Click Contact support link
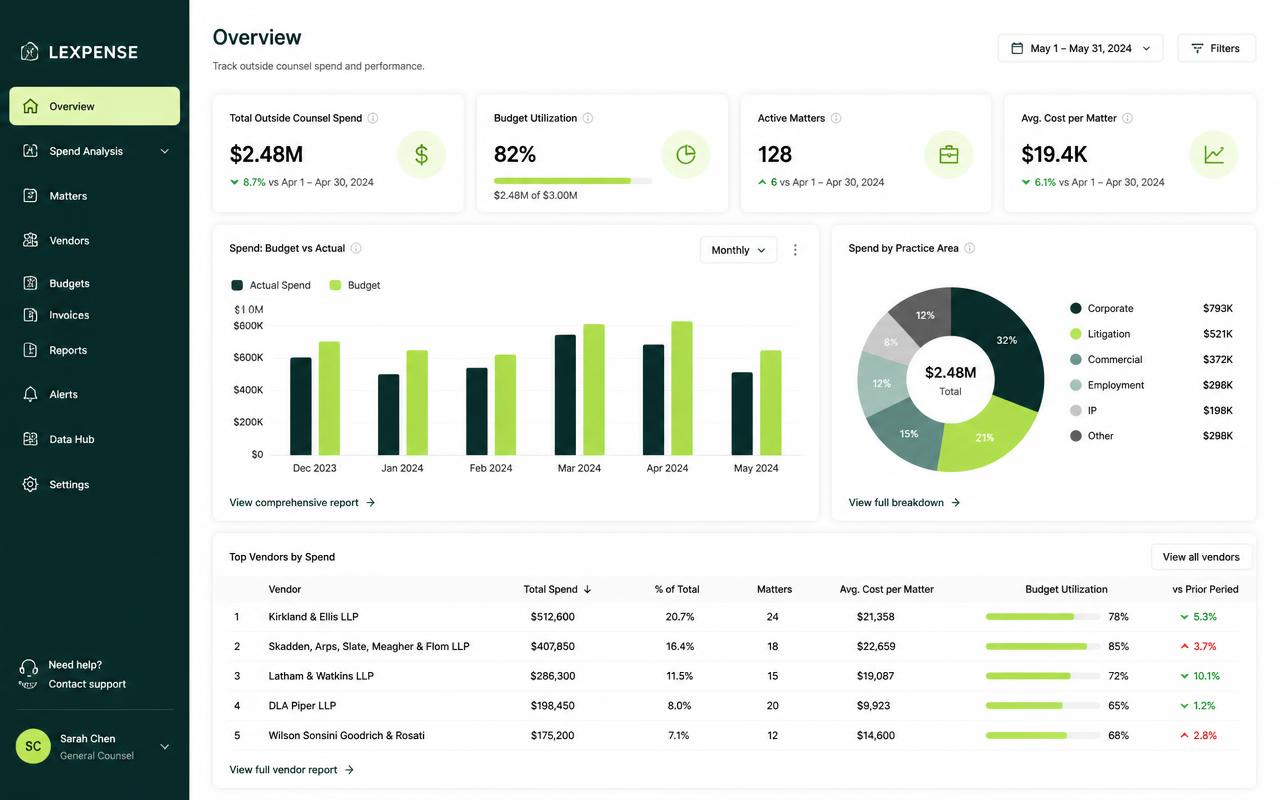The height and width of the screenshot is (800, 1280). (87, 684)
